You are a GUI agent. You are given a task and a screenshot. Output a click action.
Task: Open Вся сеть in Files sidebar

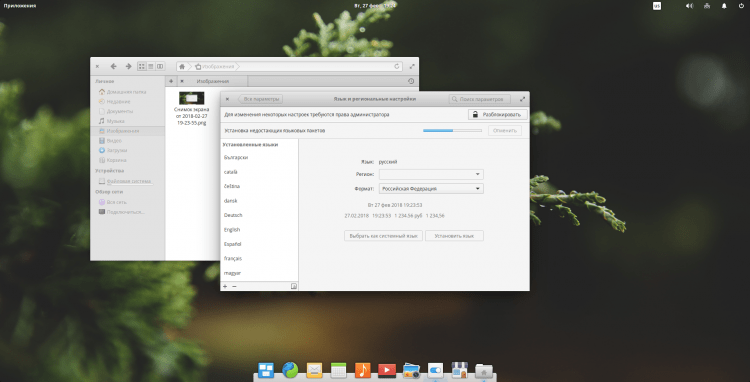coord(127,202)
